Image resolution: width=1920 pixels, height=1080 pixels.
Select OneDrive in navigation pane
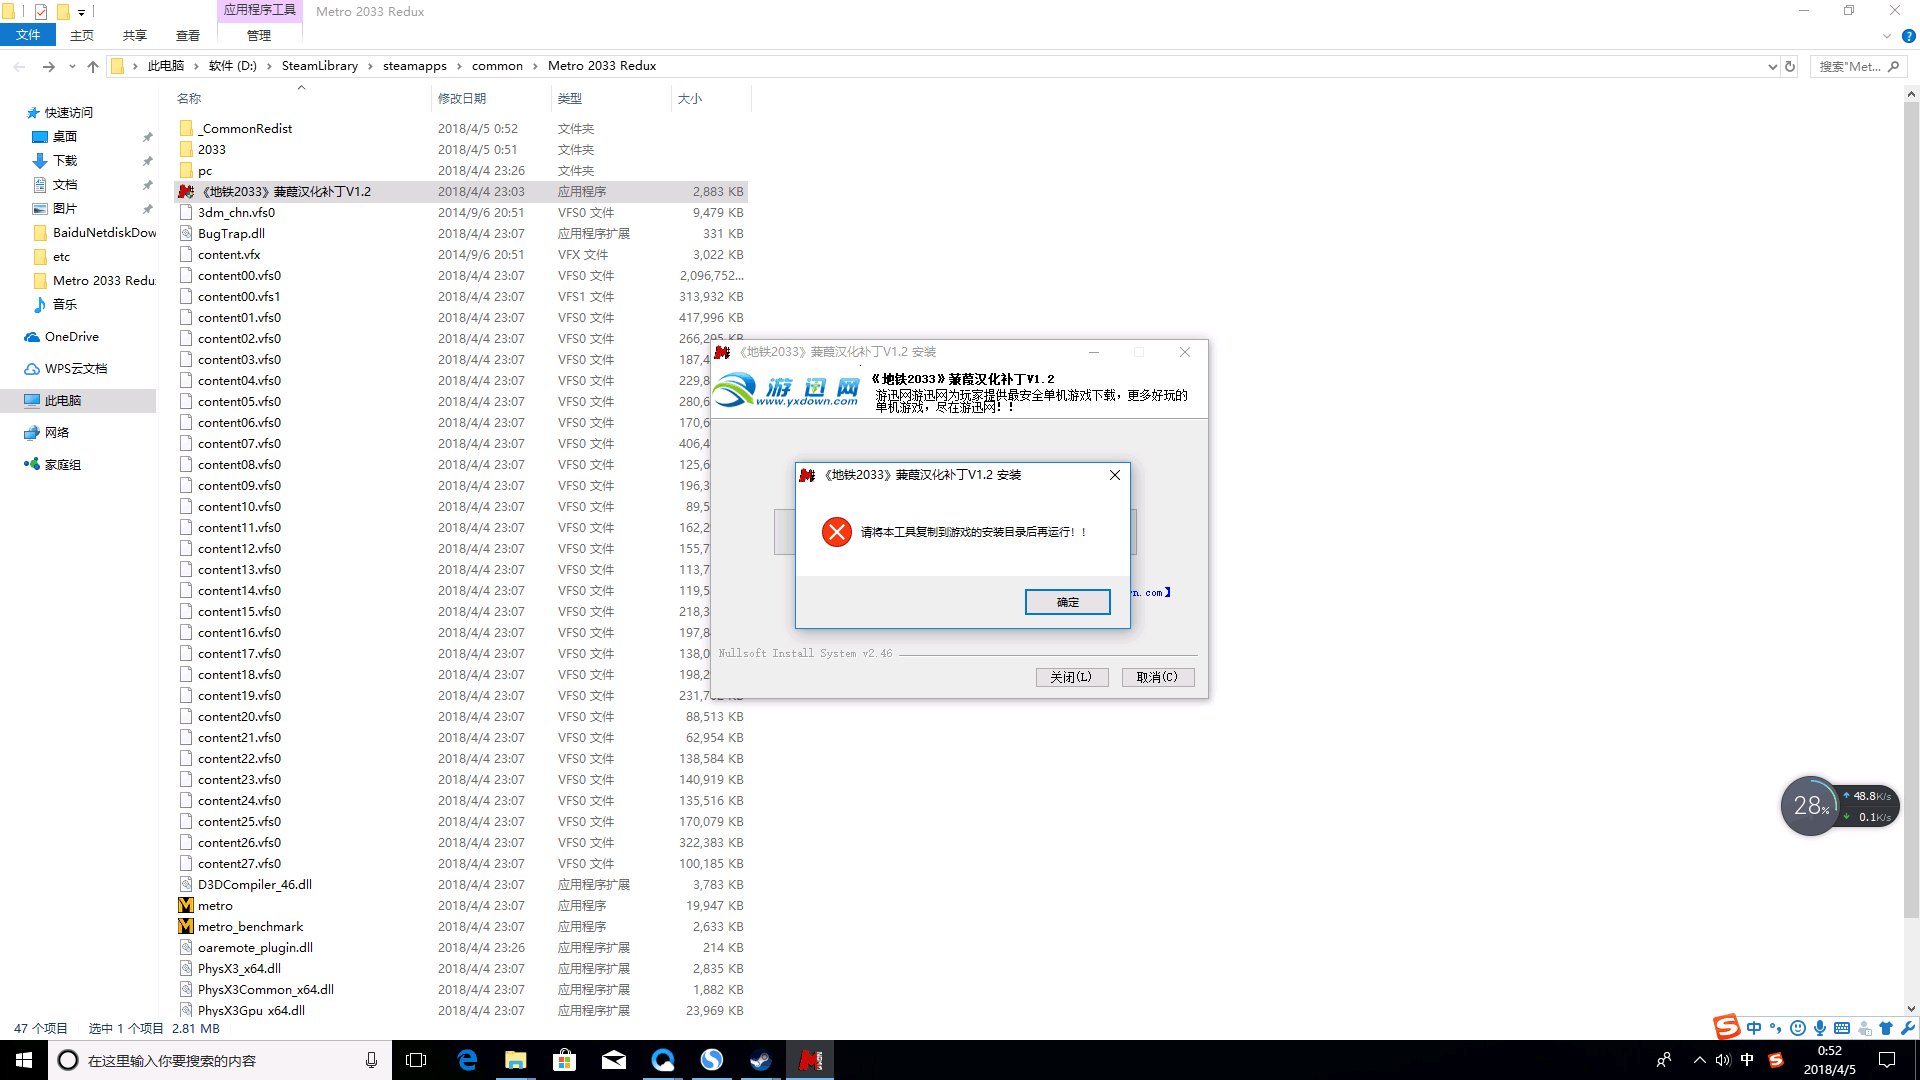(x=71, y=337)
